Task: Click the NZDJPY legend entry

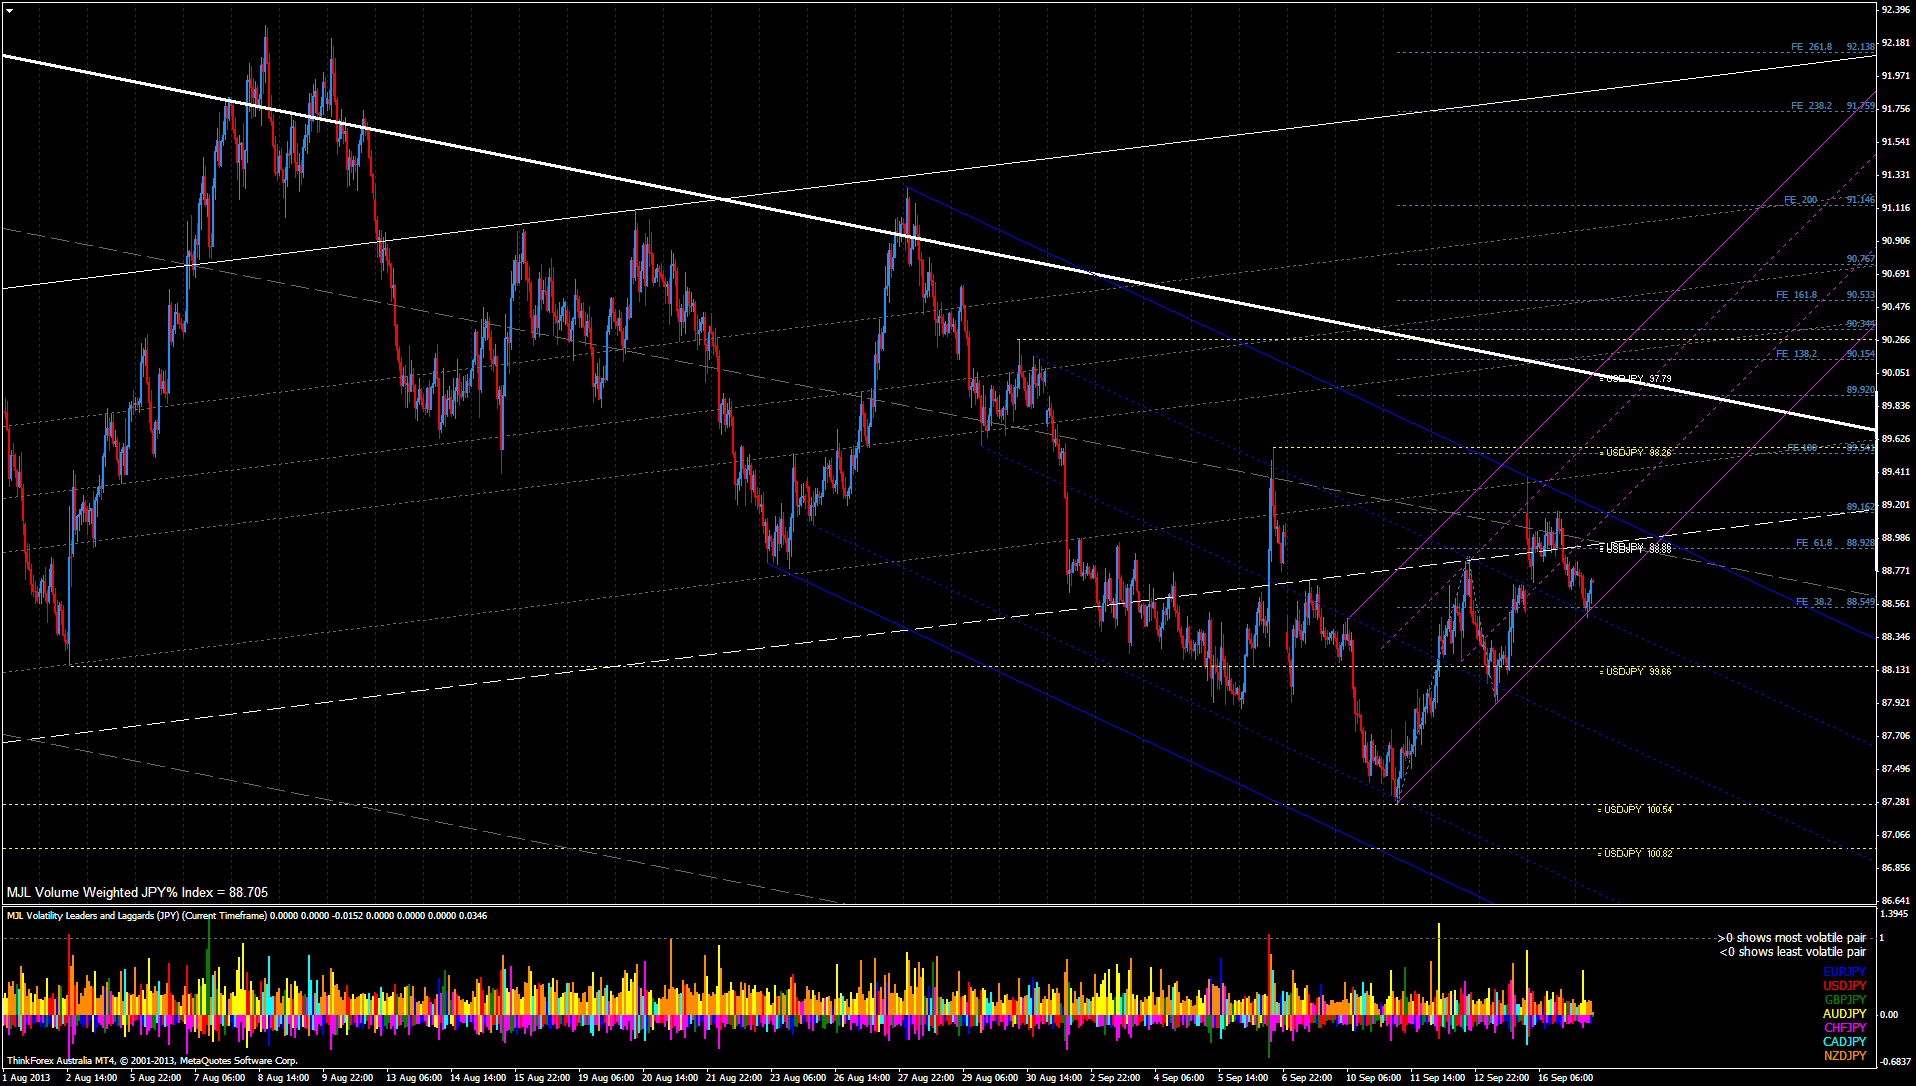Action: coord(1844,1056)
